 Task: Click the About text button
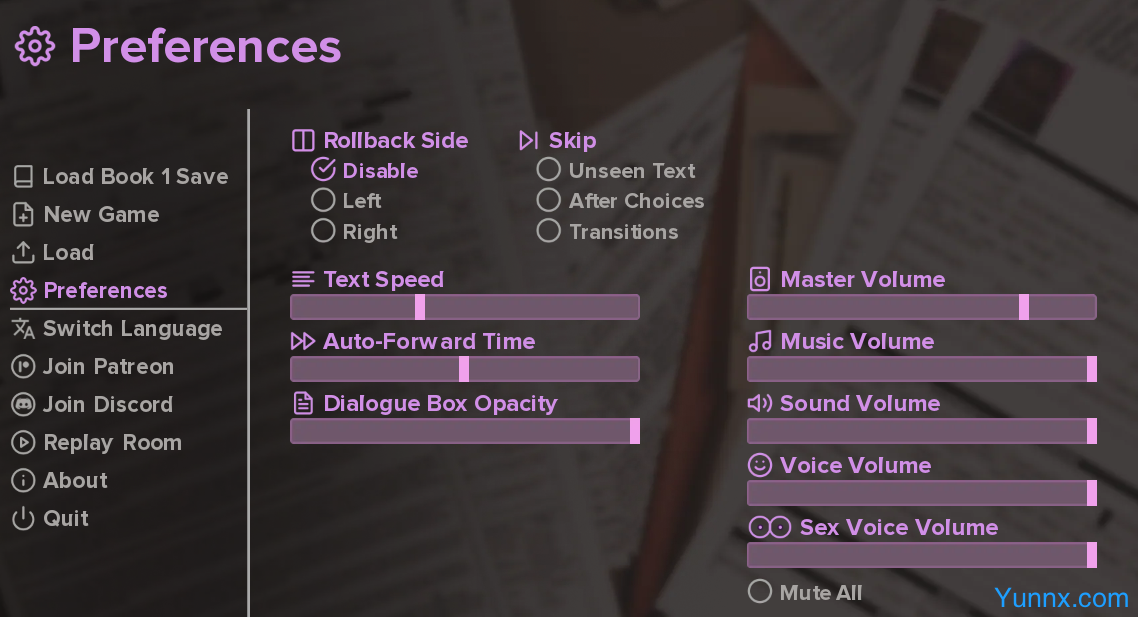(x=75, y=481)
